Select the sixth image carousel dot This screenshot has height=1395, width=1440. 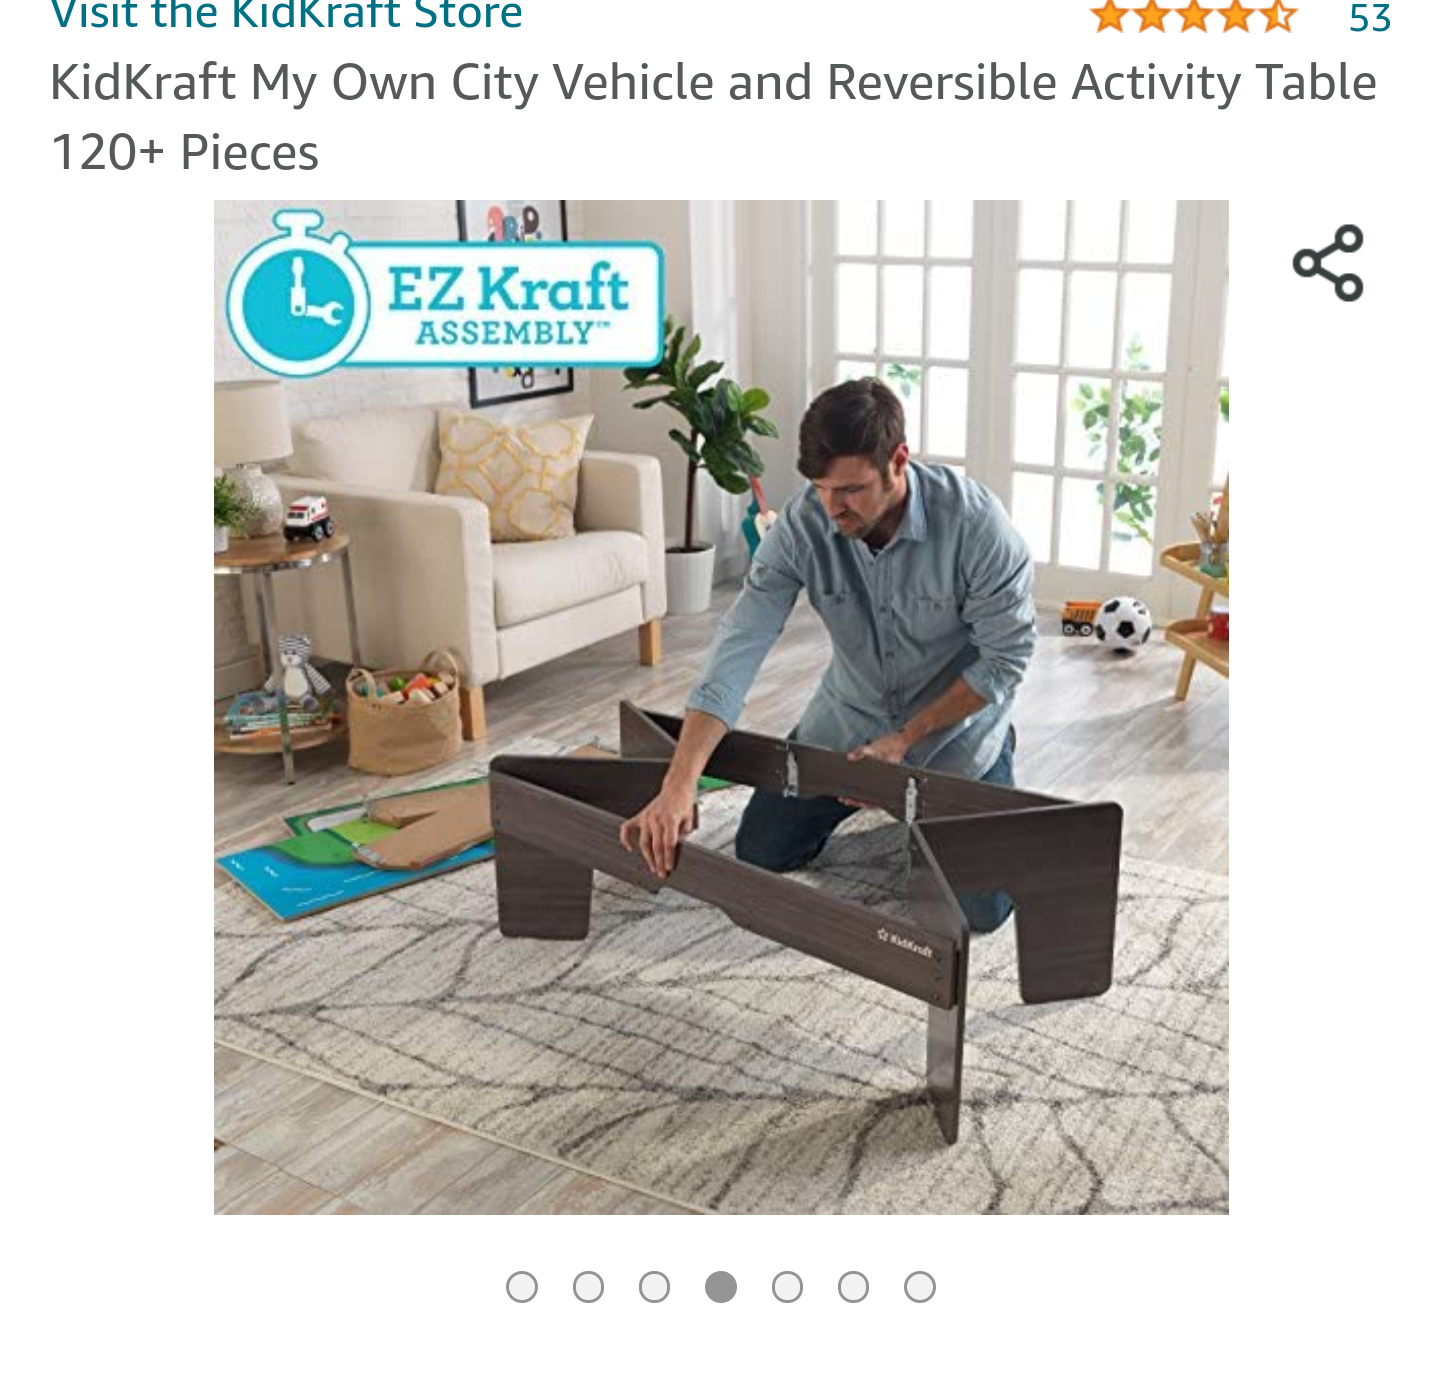pyautogui.click(x=853, y=1287)
